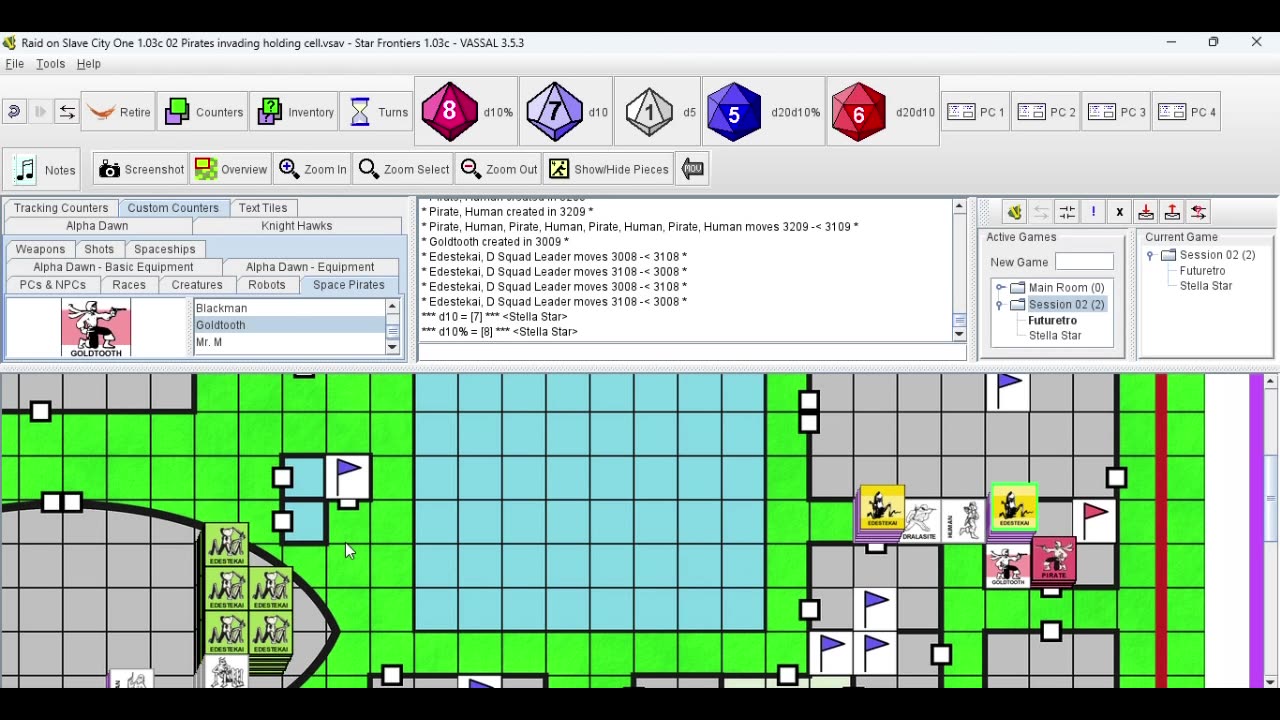The image size is (1280, 720).
Task: Open the PCs & NPCs tab
Action: 53,285
